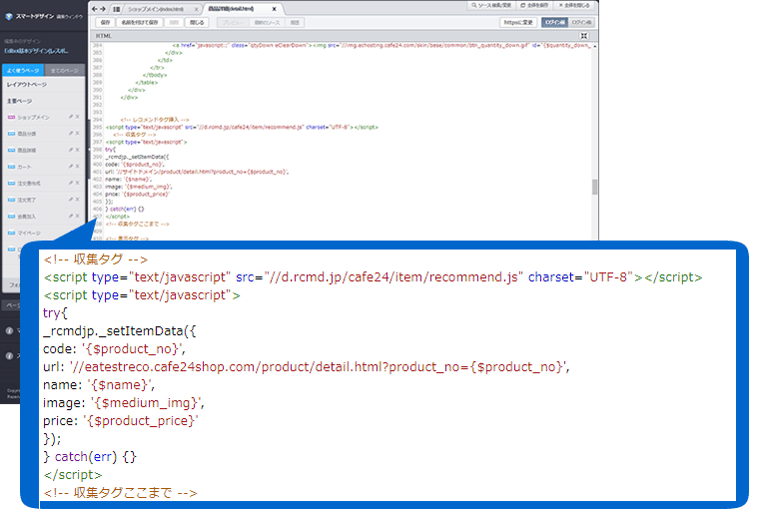
Task: Click X remove icon on 会員加入 row
Action: 77,215
